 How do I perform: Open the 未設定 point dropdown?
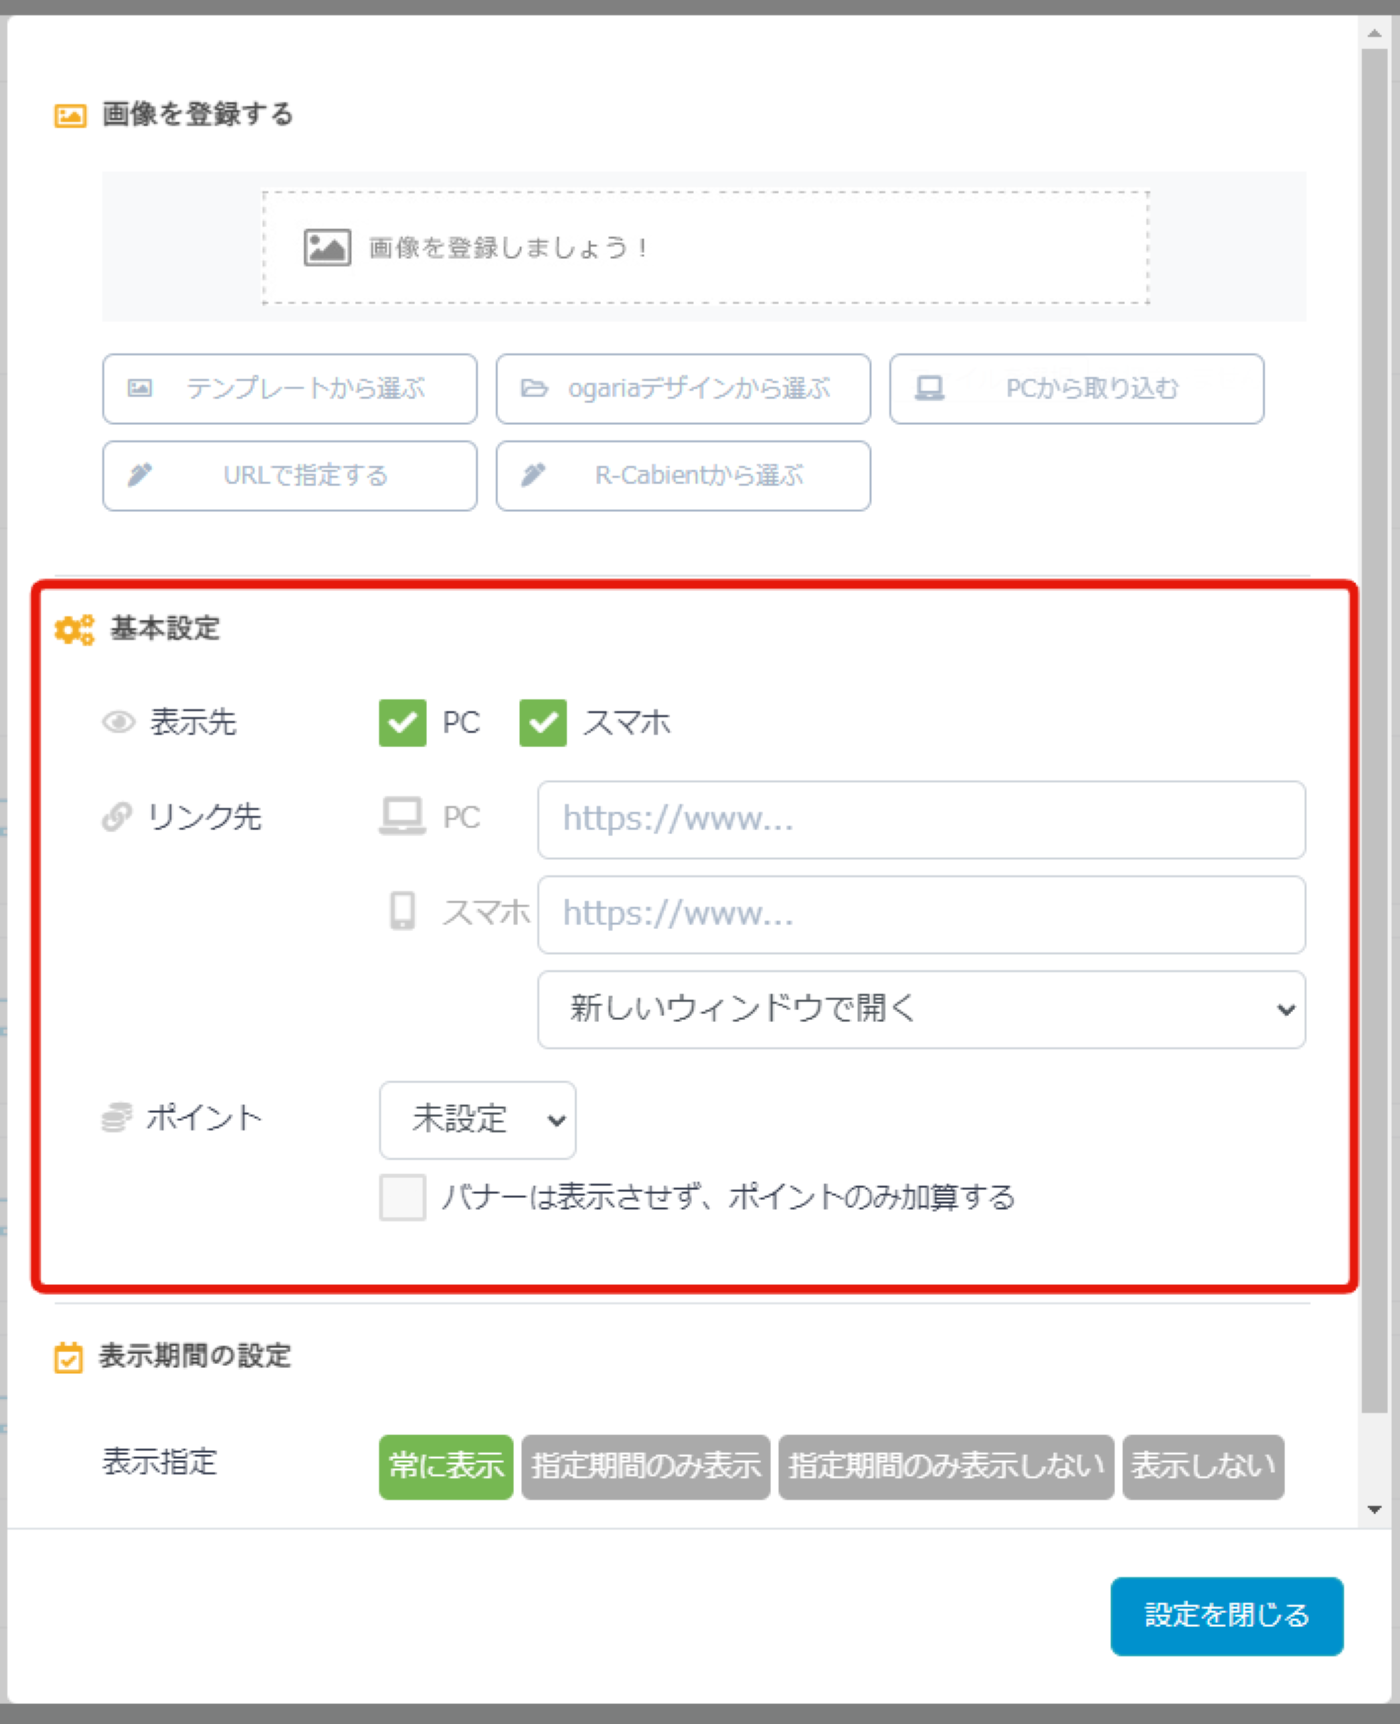point(478,1120)
